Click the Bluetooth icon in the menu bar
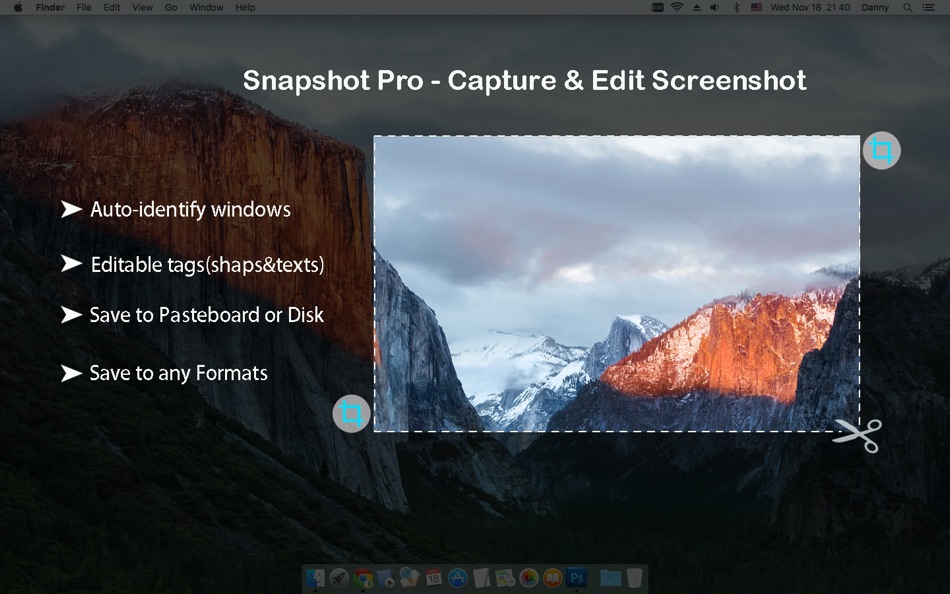 click(x=736, y=7)
